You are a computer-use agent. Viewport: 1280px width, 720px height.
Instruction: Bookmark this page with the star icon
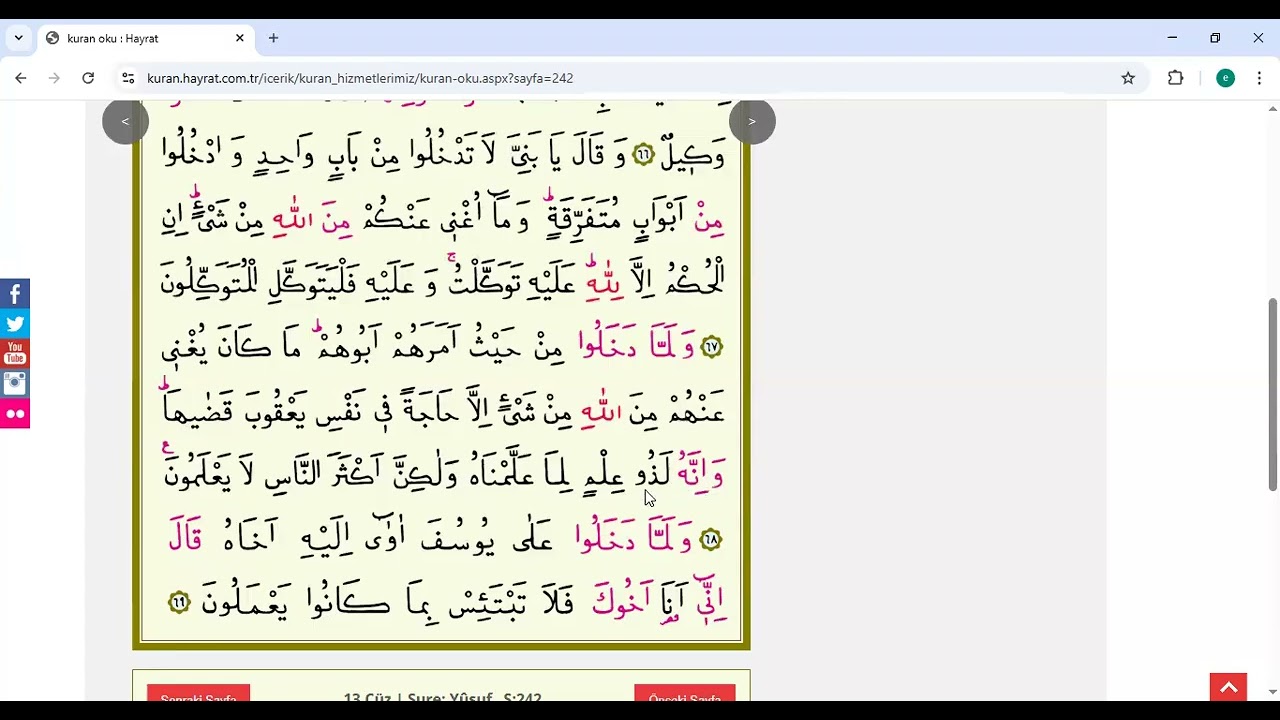pyautogui.click(x=1128, y=78)
